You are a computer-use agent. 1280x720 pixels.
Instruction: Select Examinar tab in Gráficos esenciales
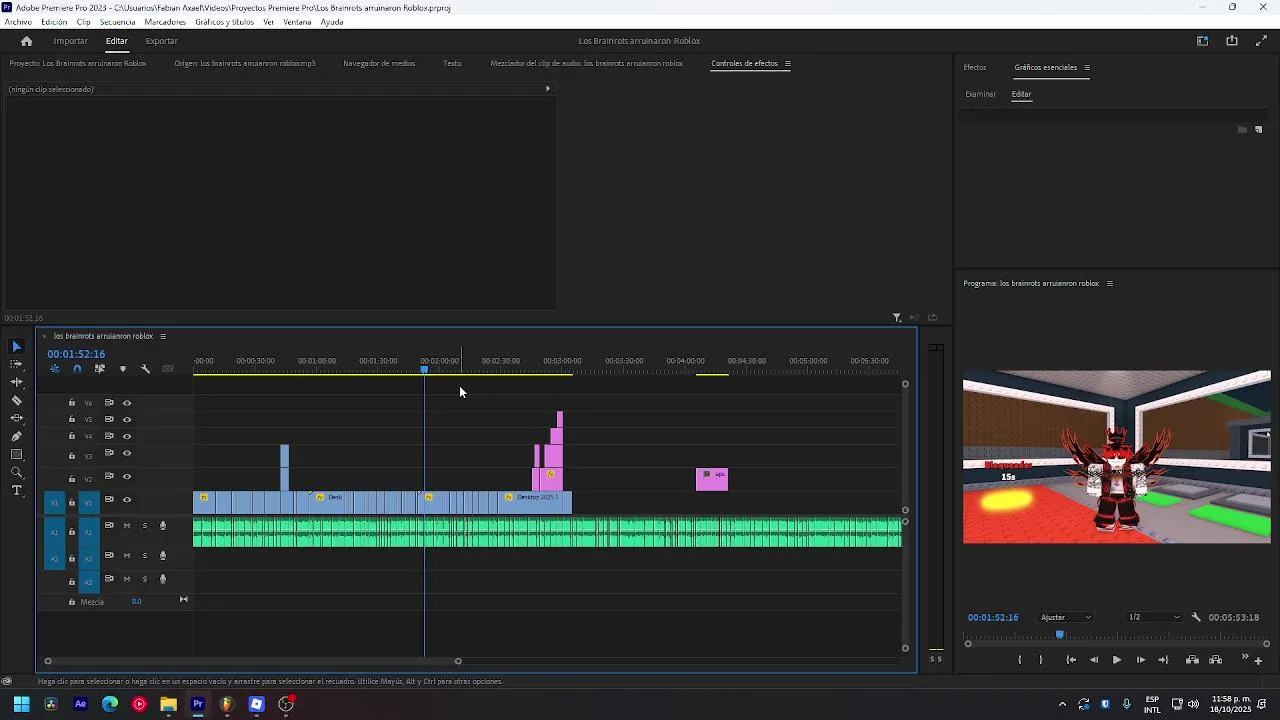(980, 94)
